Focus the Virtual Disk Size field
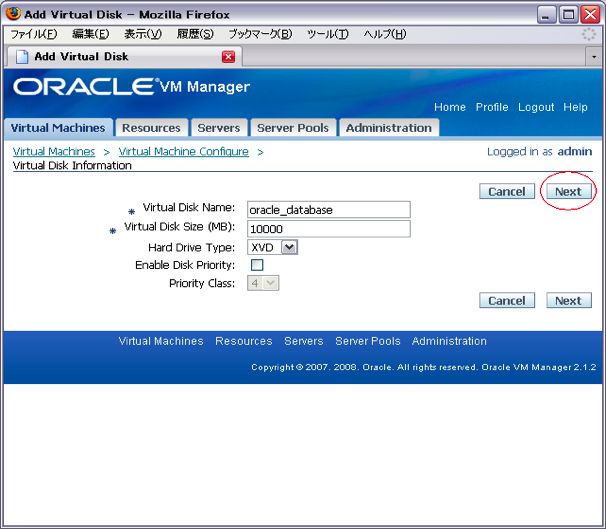Screen dimensions: 606x529 point(329,229)
